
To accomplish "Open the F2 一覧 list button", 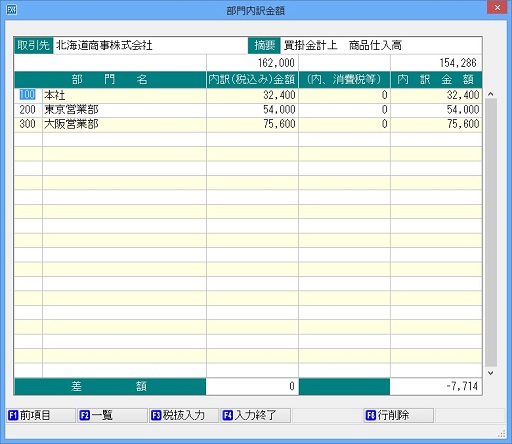I will [112, 415].
